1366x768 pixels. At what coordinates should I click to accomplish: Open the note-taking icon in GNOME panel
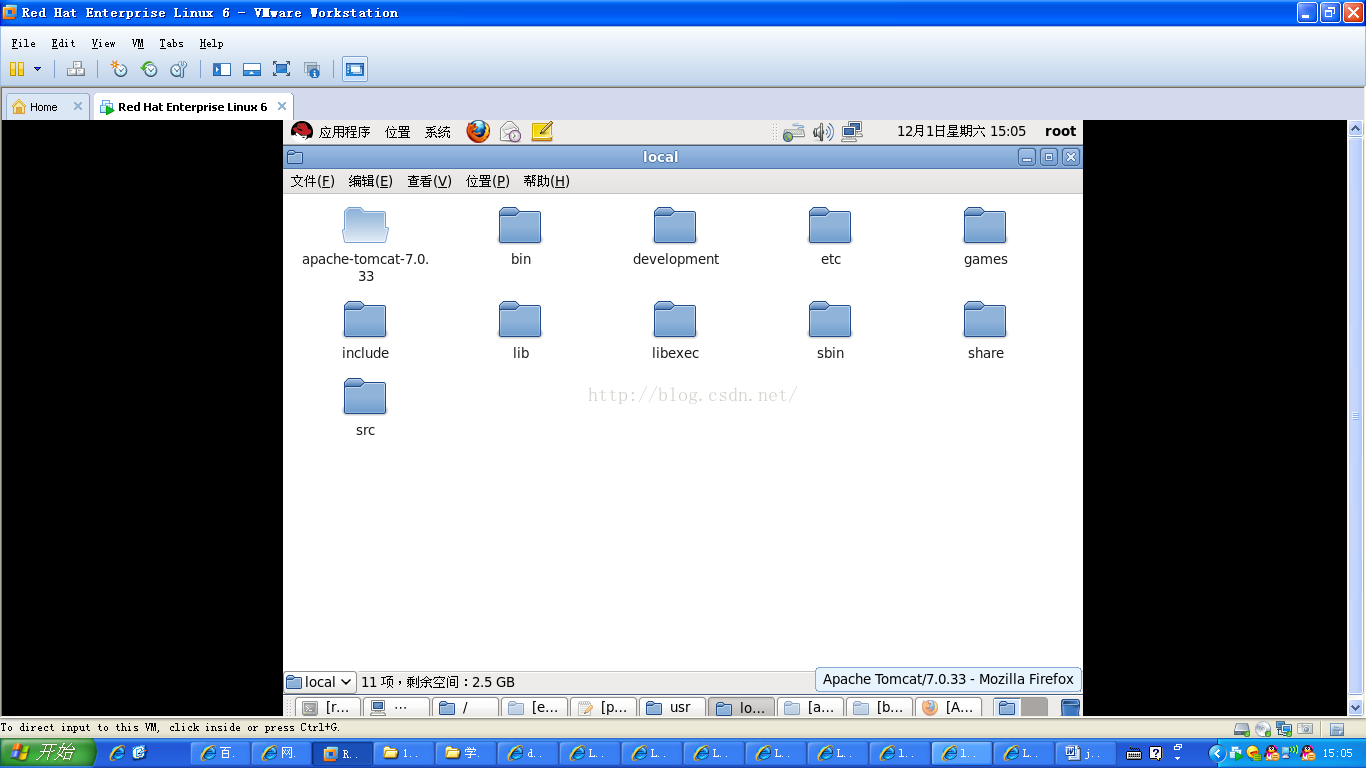[541, 131]
